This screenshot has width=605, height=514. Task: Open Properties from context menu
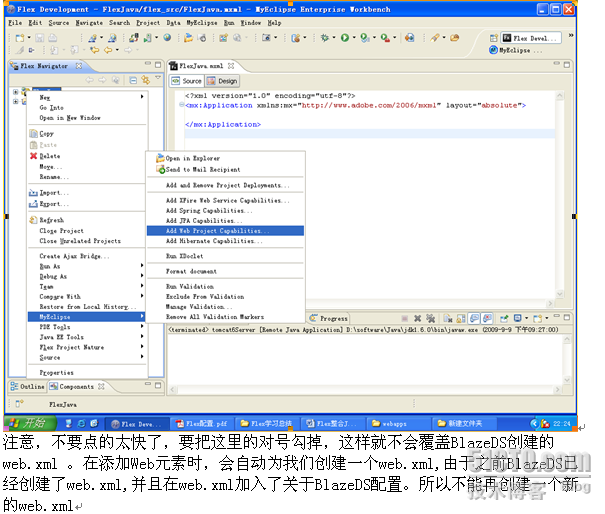86,373
